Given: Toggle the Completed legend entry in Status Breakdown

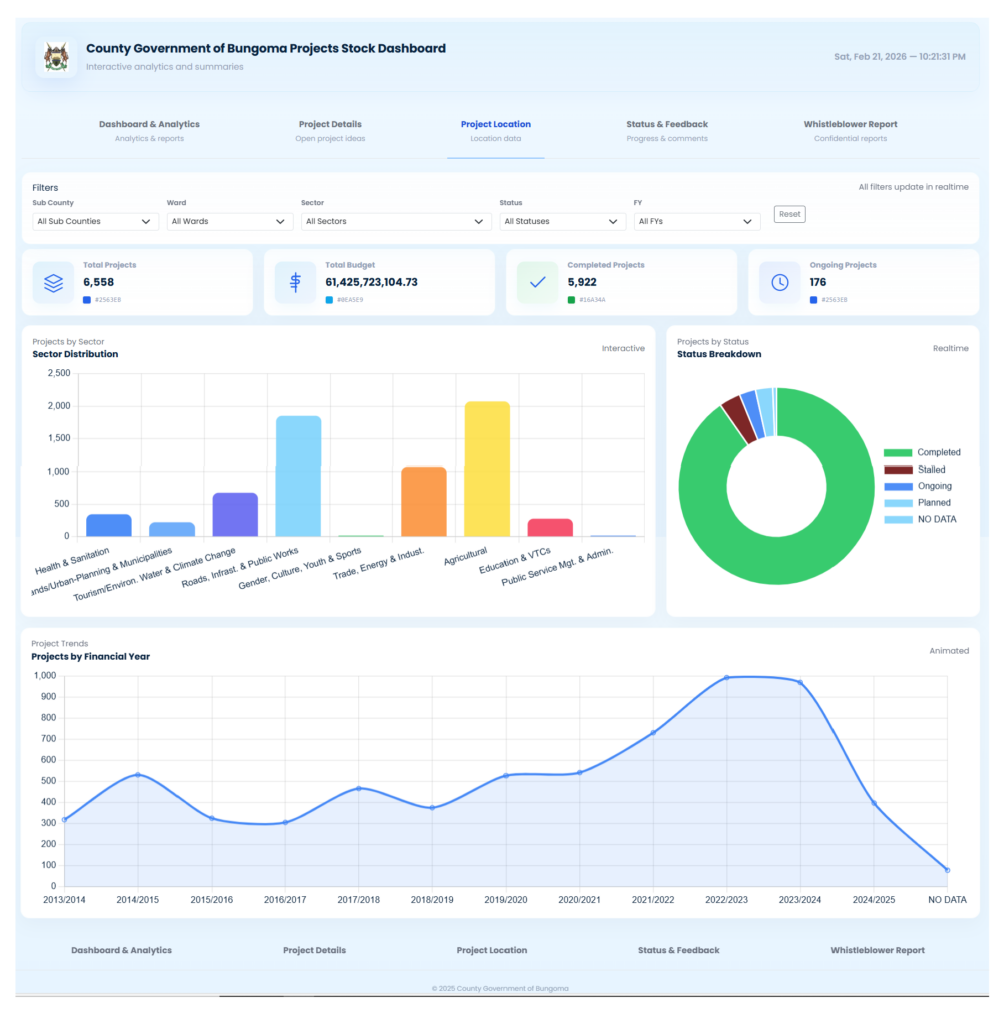Looking at the screenshot, I should pyautogui.click(x=921, y=453).
